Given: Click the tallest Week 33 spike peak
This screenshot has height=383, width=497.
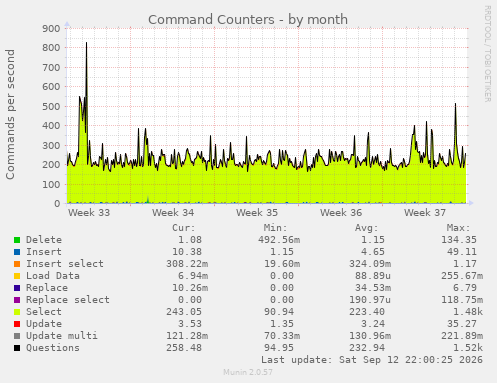Looking at the screenshot, I should 87,43.
